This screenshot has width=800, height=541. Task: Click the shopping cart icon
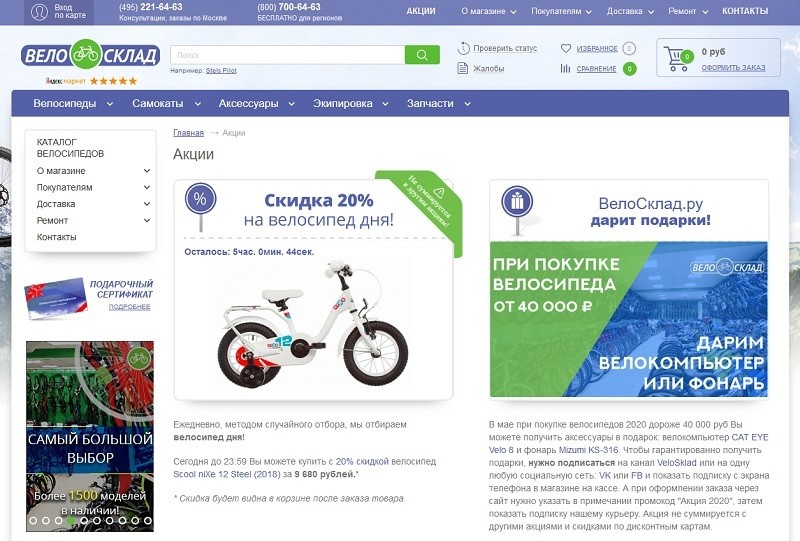click(677, 58)
